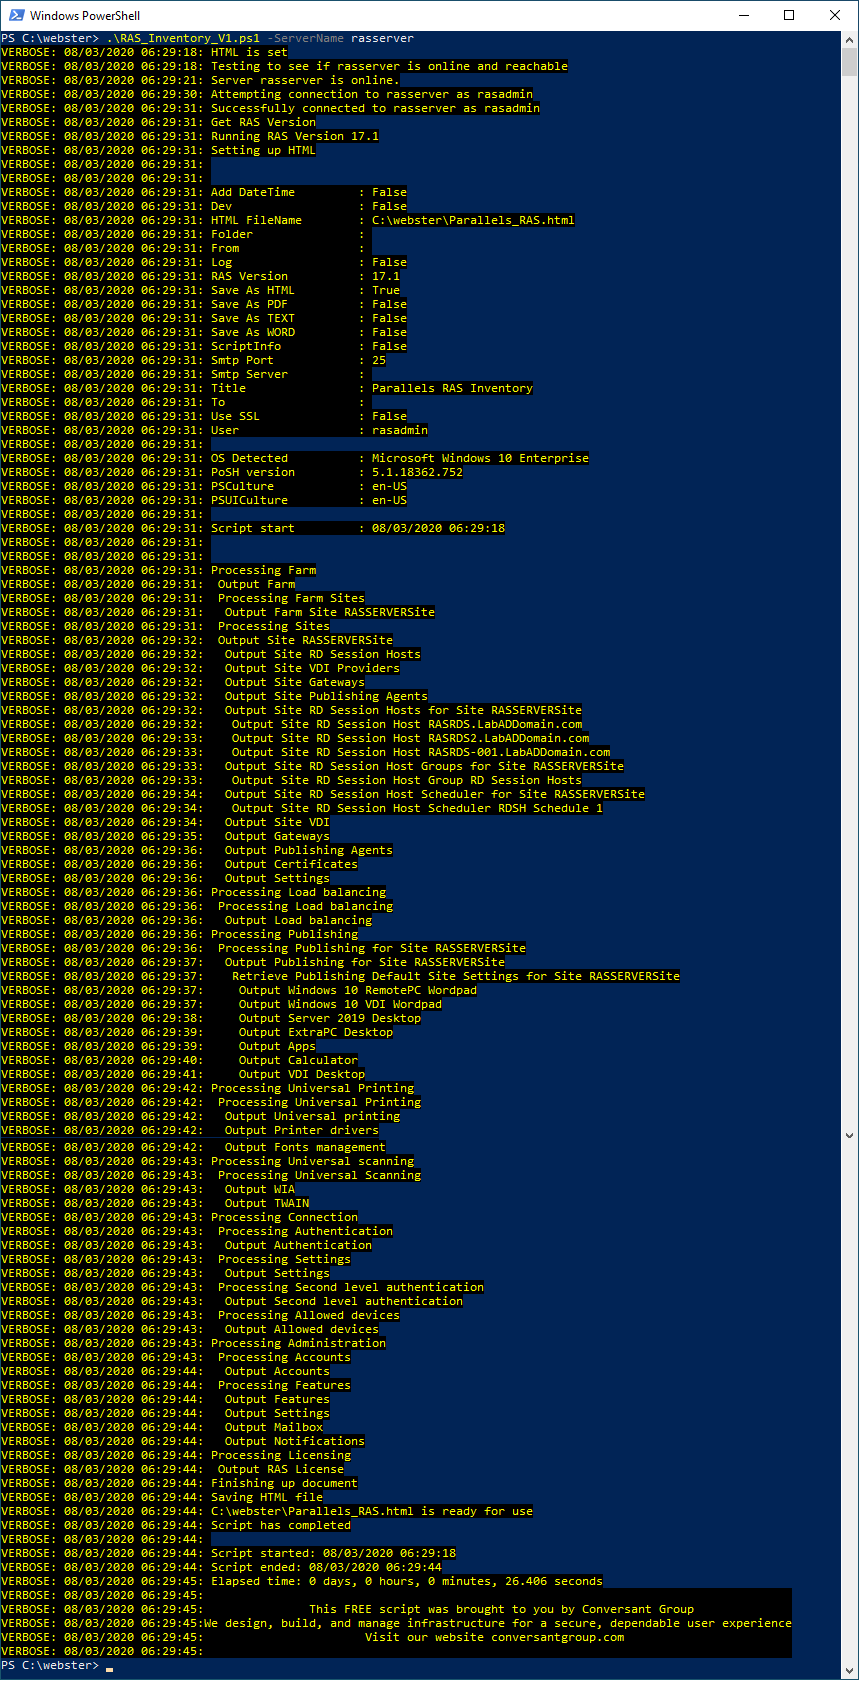Click the 'Parallels RAS Inventory' title value
The width and height of the screenshot is (859, 1682).
(x=452, y=388)
